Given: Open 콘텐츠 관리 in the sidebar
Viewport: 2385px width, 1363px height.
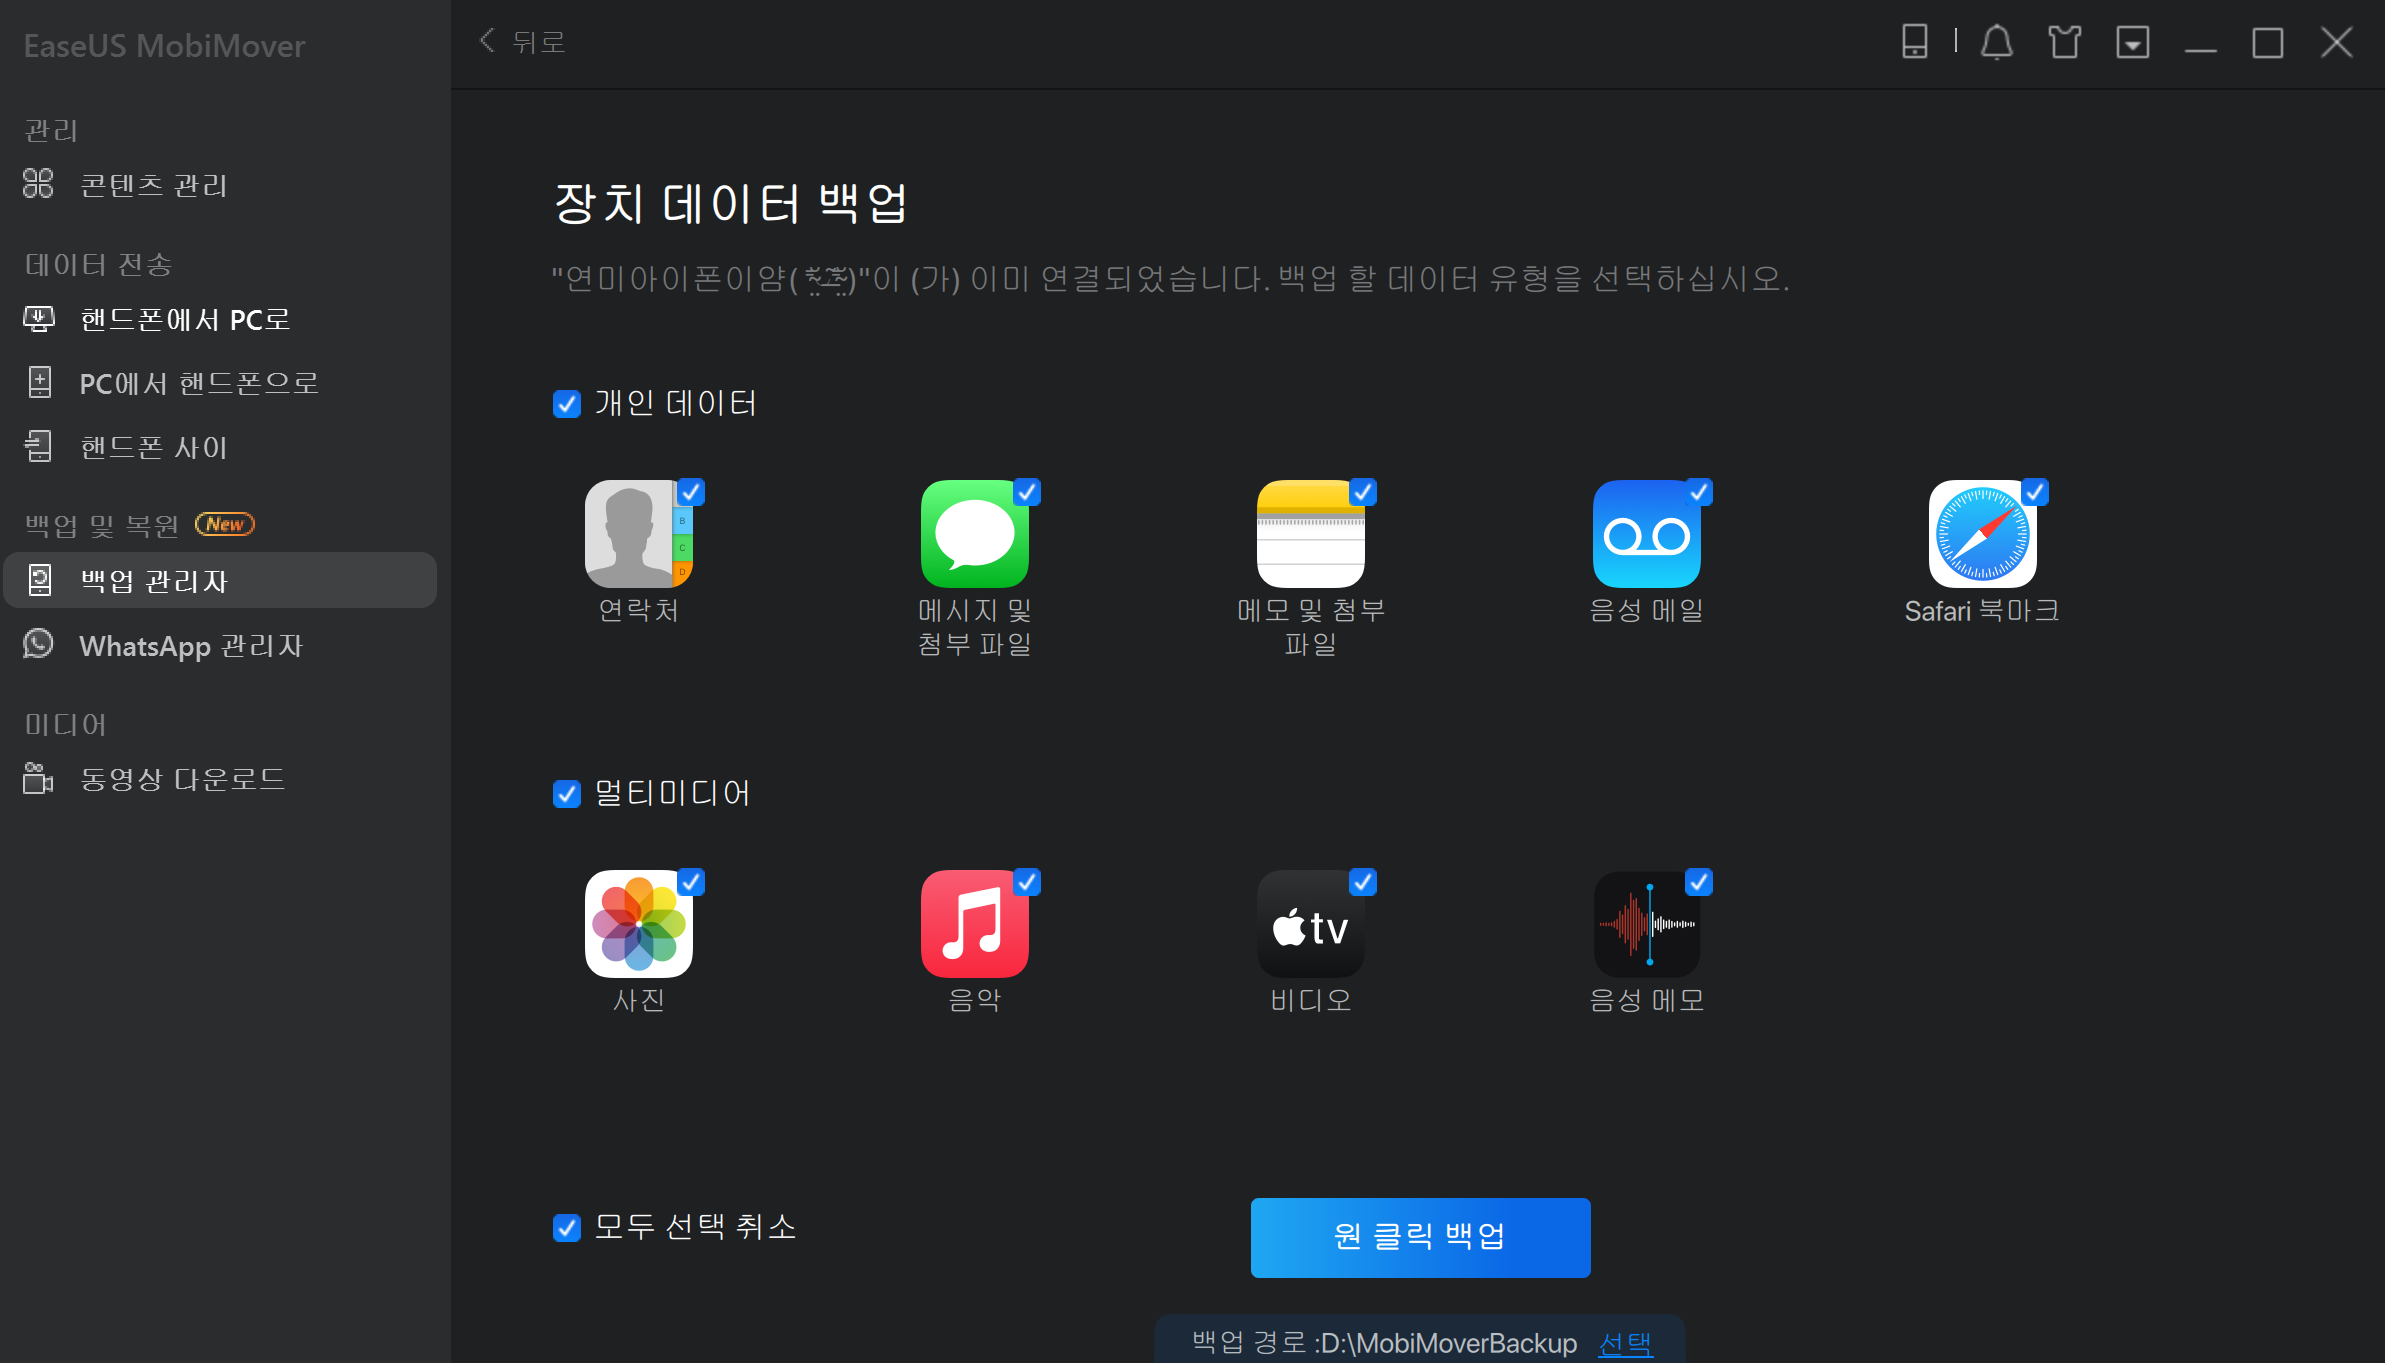Looking at the screenshot, I should click(x=153, y=184).
